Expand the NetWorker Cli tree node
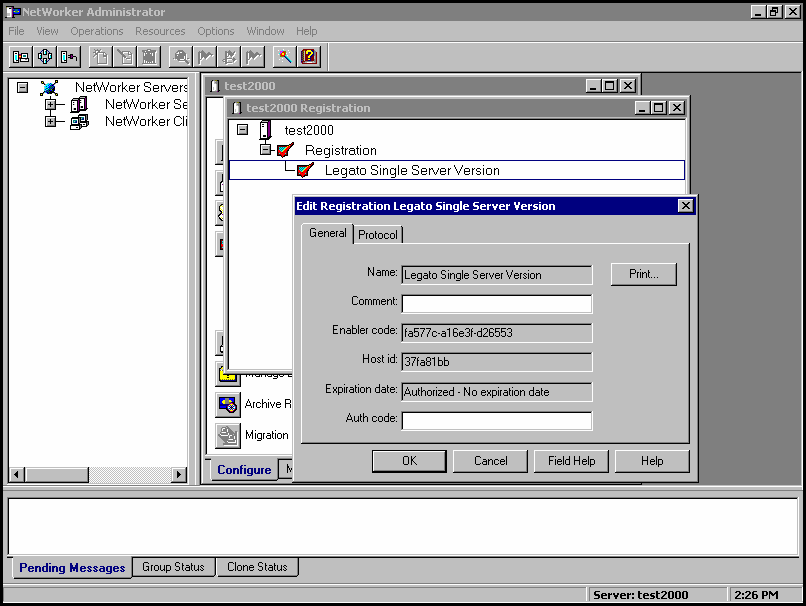Image resolution: width=806 pixels, height=606 pixels. (50, 121)
